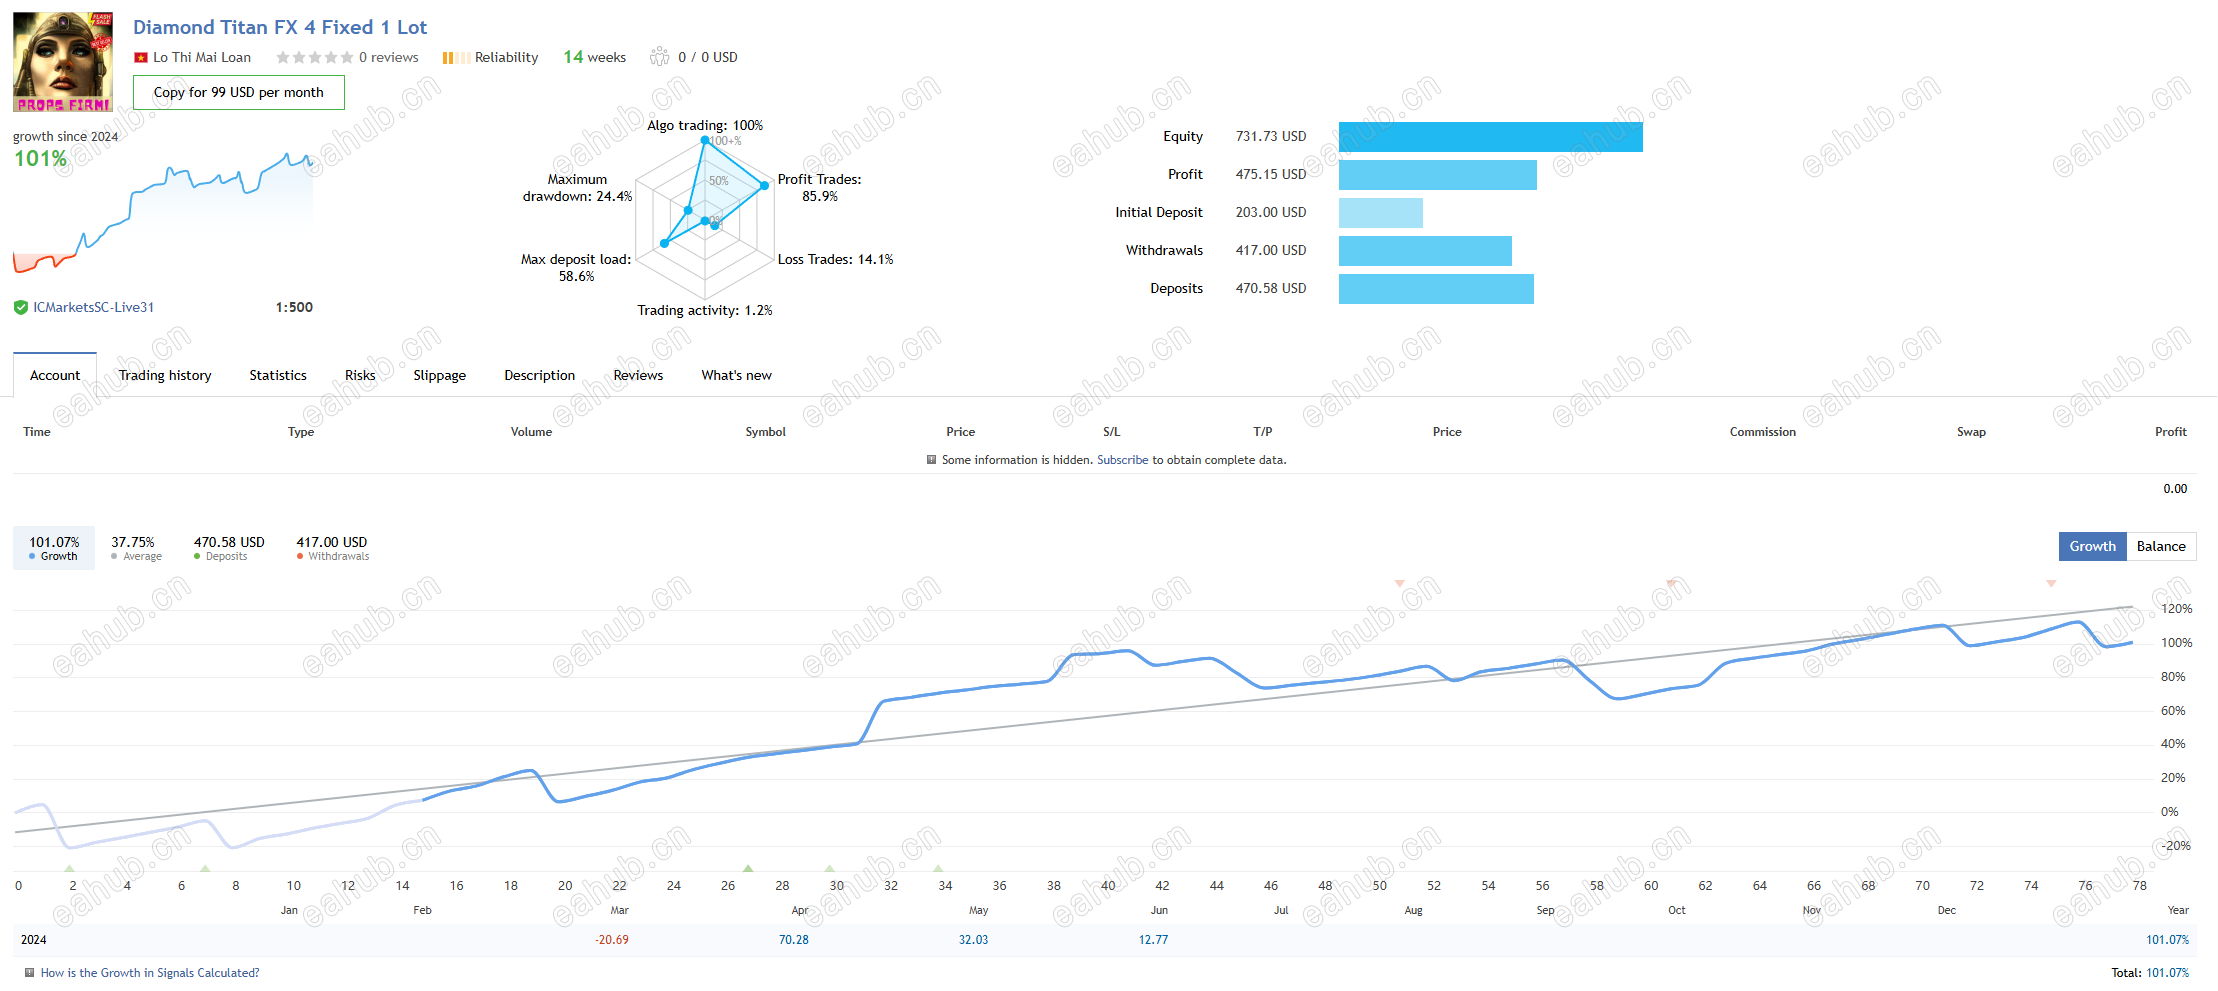Switch to the Account tab
The image size is (2218, 991).
(x=55, y=375)
